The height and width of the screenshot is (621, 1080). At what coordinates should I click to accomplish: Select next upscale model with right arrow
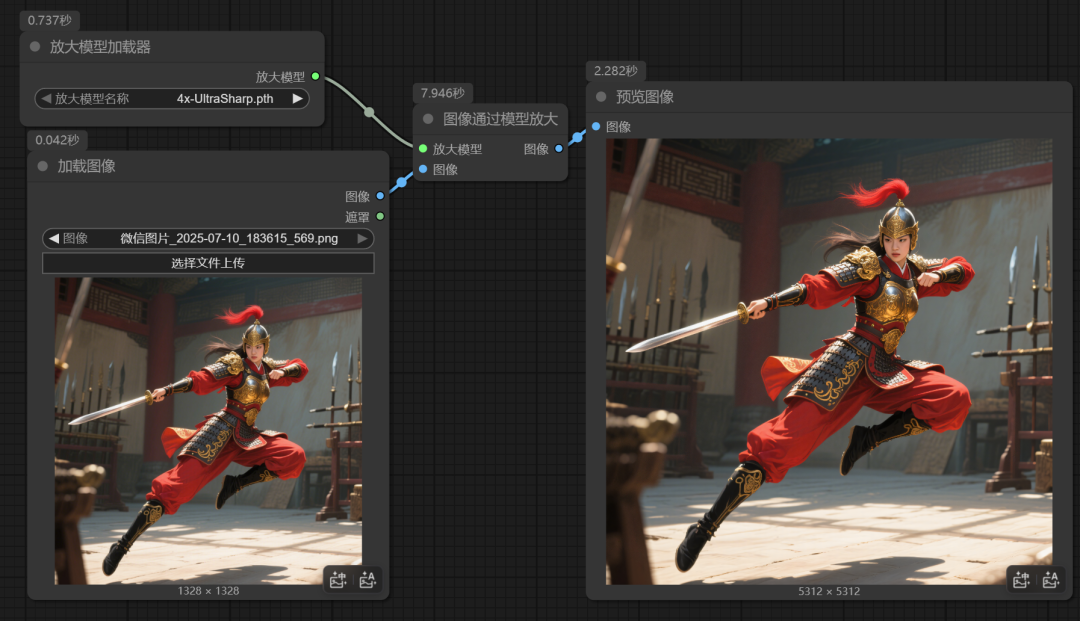pyautogui.click(x=298, y=98)
